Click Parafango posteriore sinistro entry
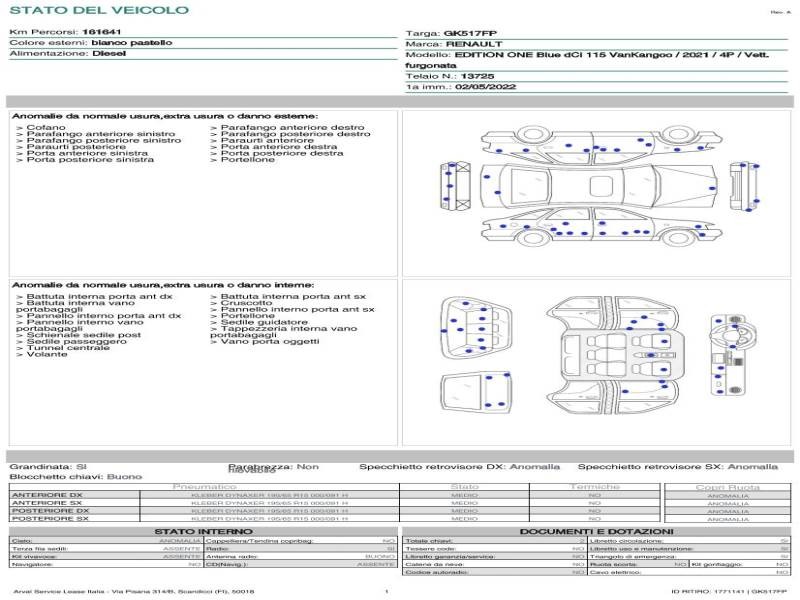Screen dimensions: 800x600 click(x=98, y=140)
